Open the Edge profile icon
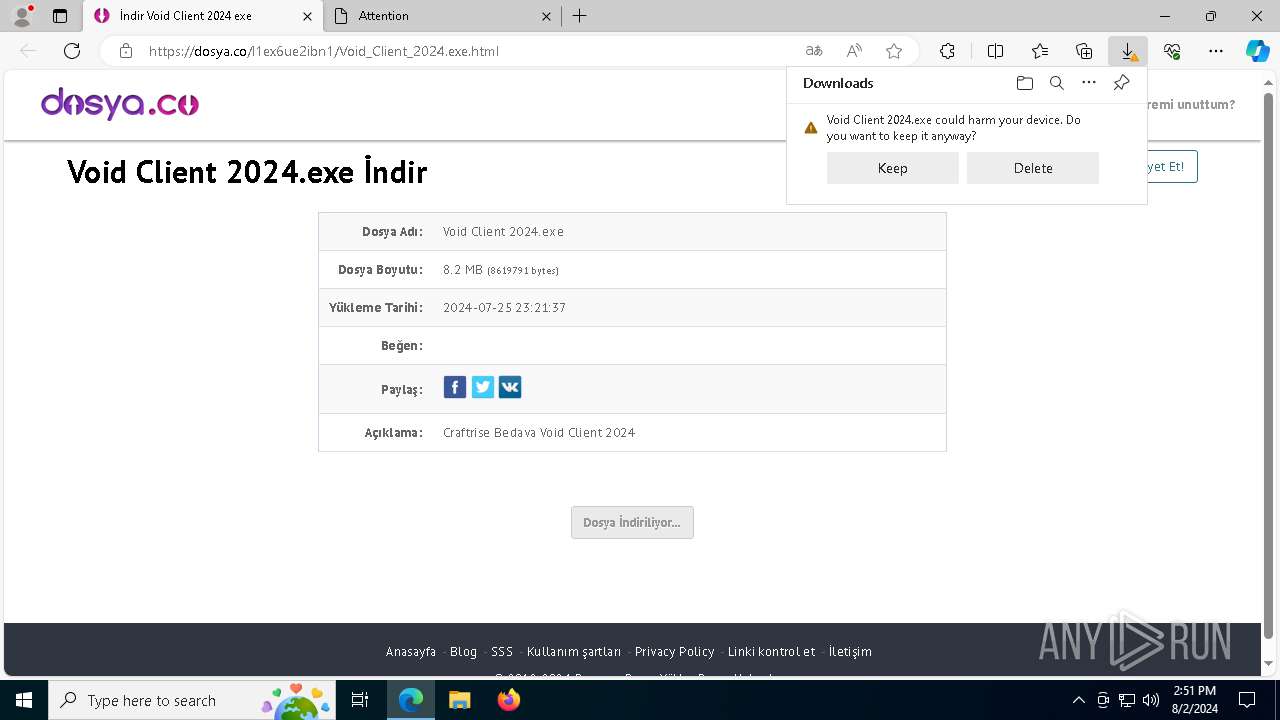This screenshot has width=1280, height=720. [x=21, y=16]
